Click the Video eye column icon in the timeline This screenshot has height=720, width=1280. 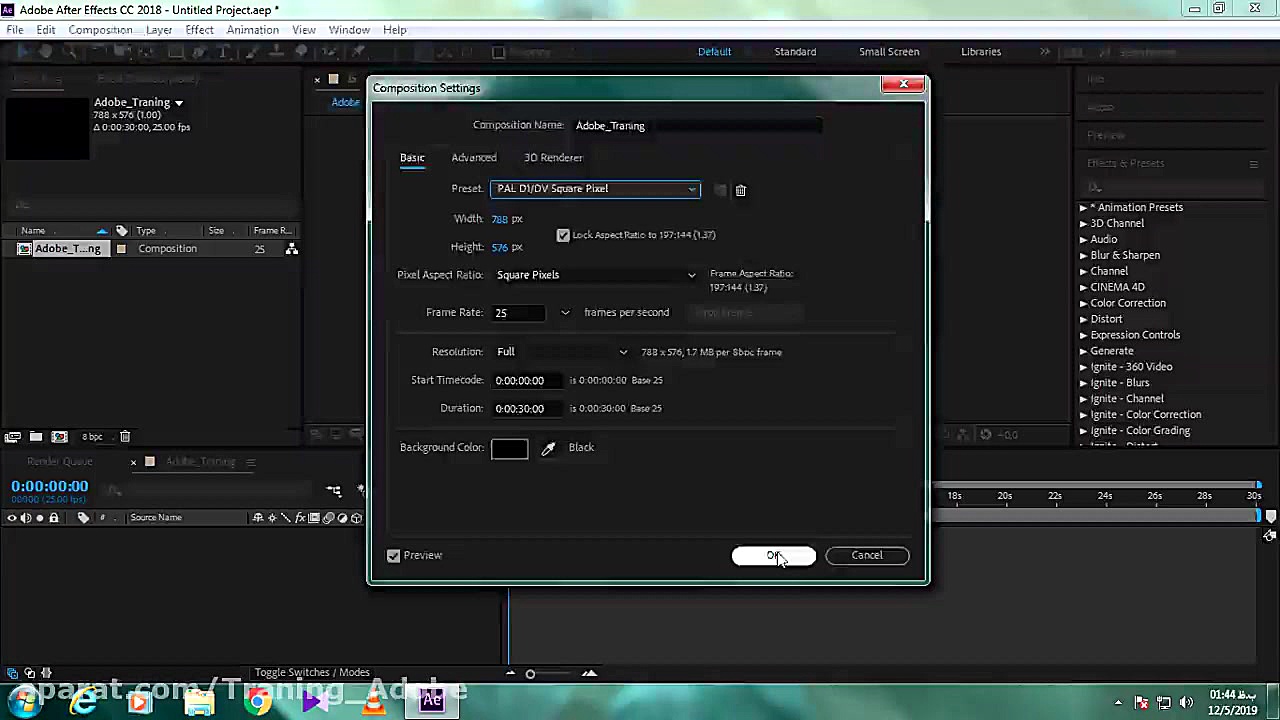[x=12, y=518]
